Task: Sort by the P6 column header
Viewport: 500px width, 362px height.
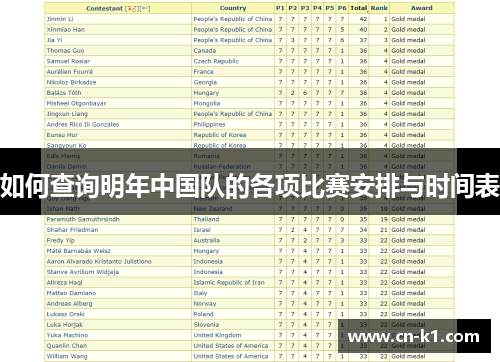Action: tap(342, 8)
